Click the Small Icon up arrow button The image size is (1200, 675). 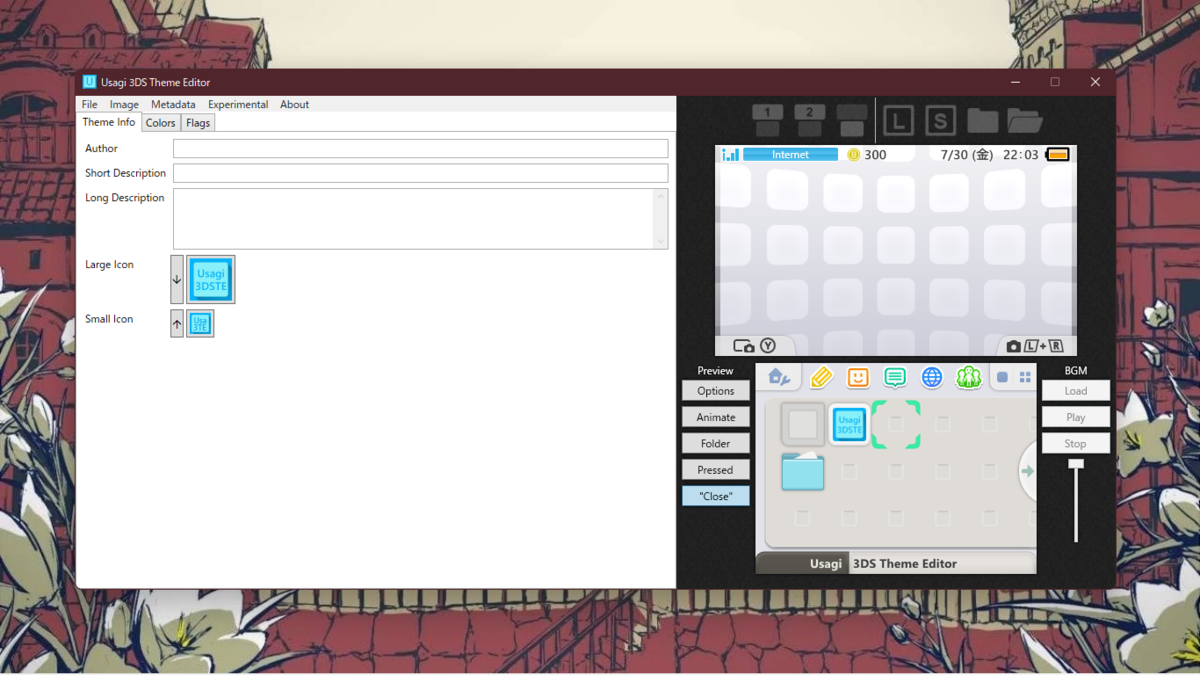click(x=177, y=324)
